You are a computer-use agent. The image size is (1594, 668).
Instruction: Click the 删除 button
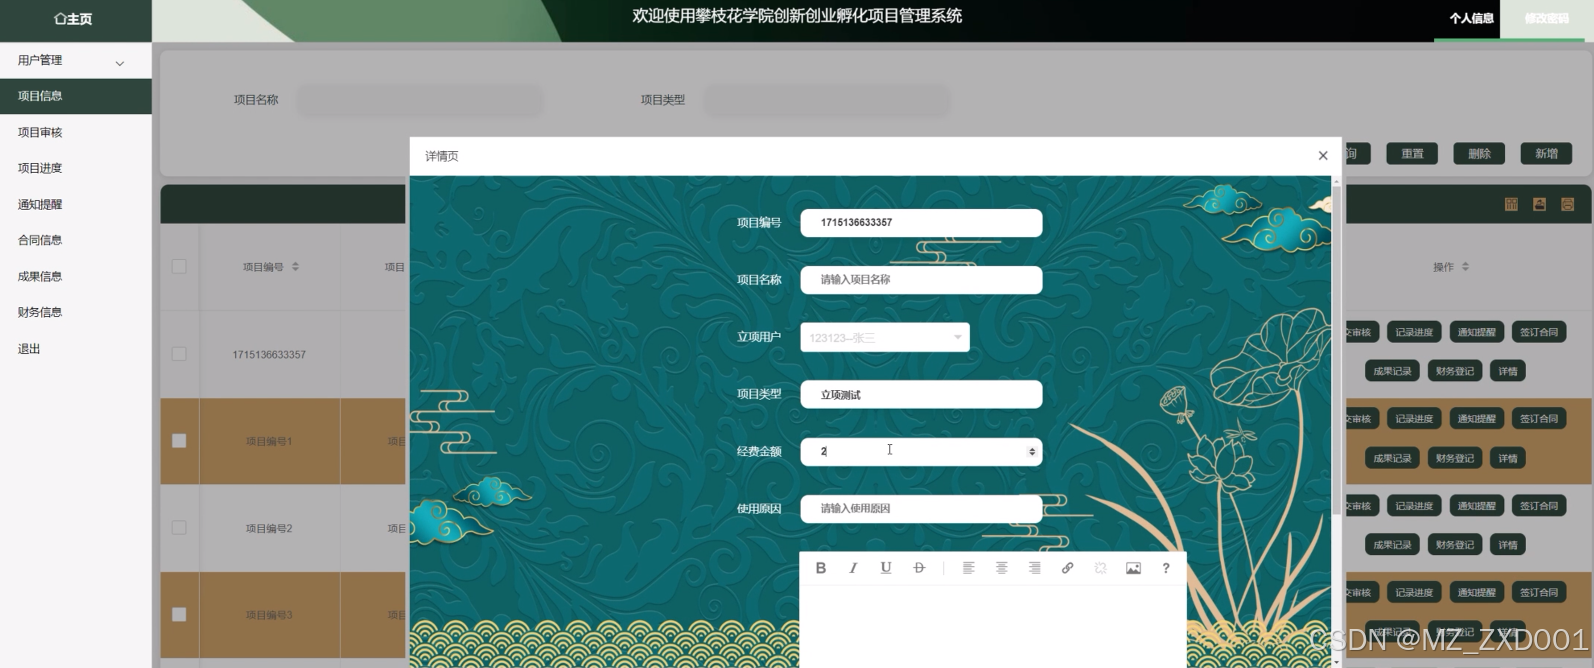point(1479,153)
